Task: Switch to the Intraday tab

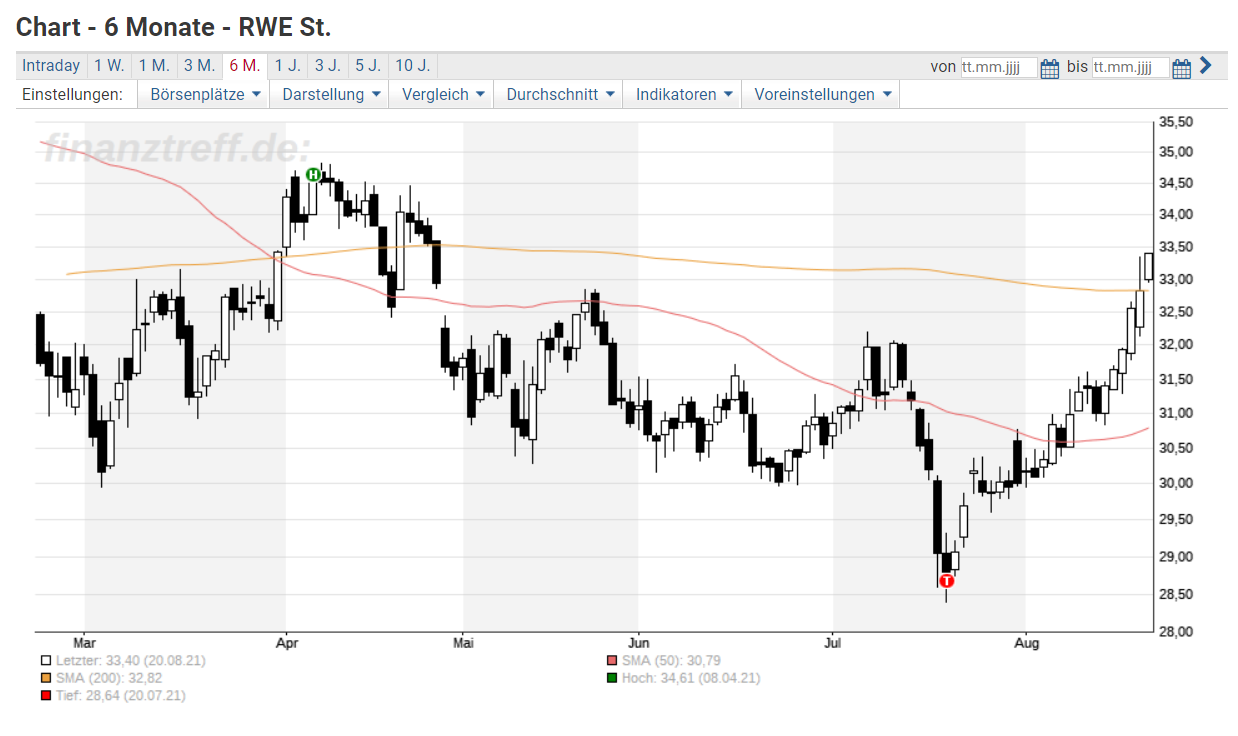Action: pyautogui.click(x=51, y=66)
